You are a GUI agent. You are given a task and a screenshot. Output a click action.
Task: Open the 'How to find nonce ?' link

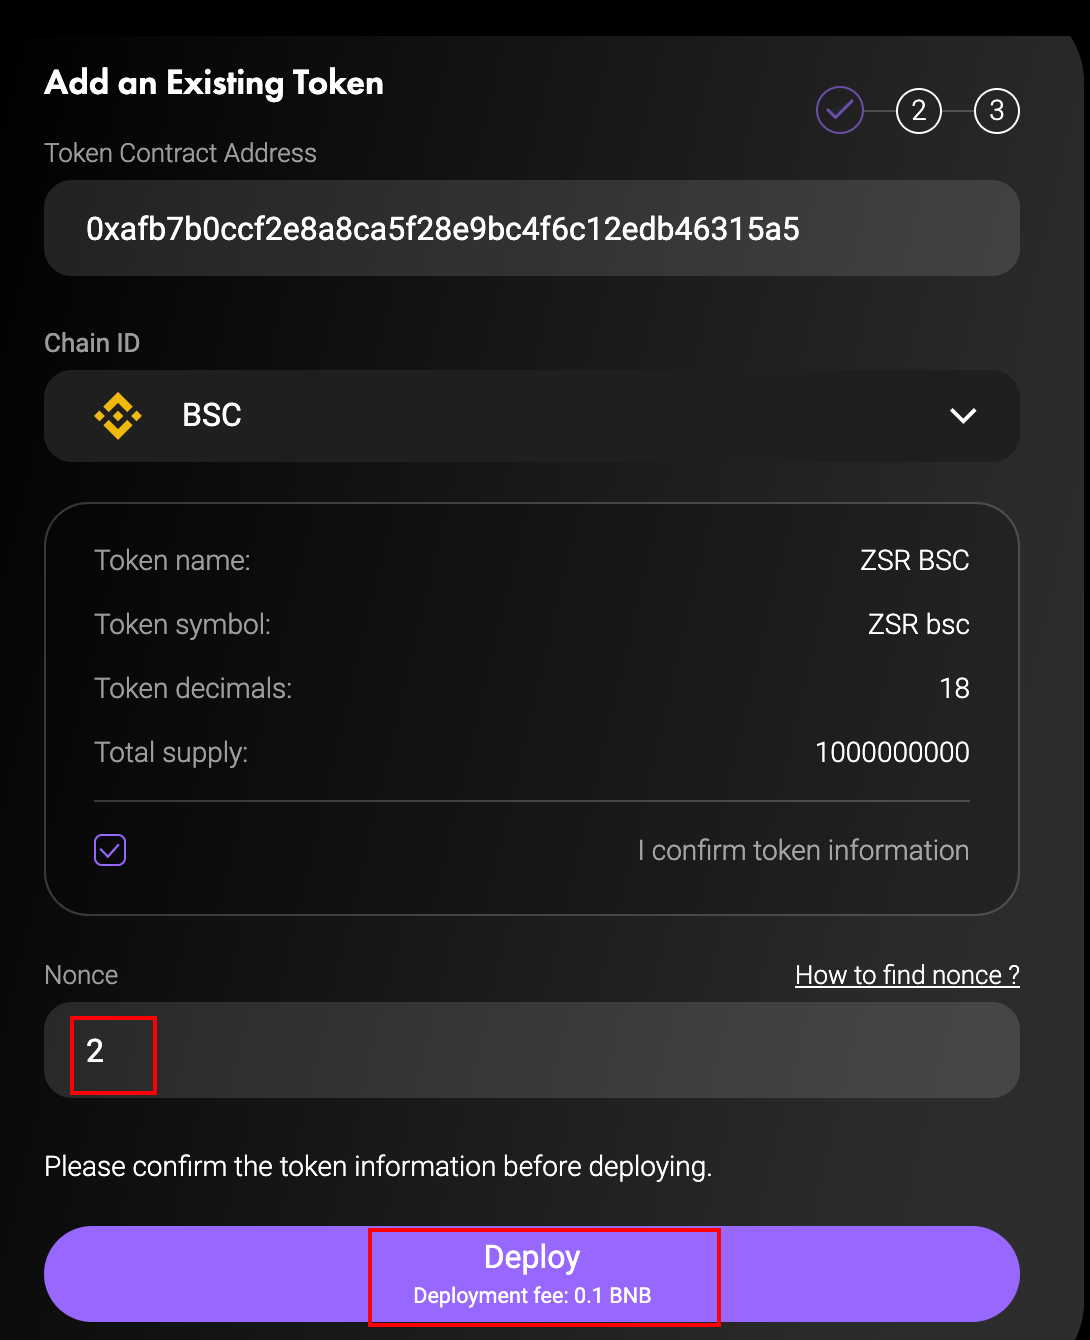907,975
